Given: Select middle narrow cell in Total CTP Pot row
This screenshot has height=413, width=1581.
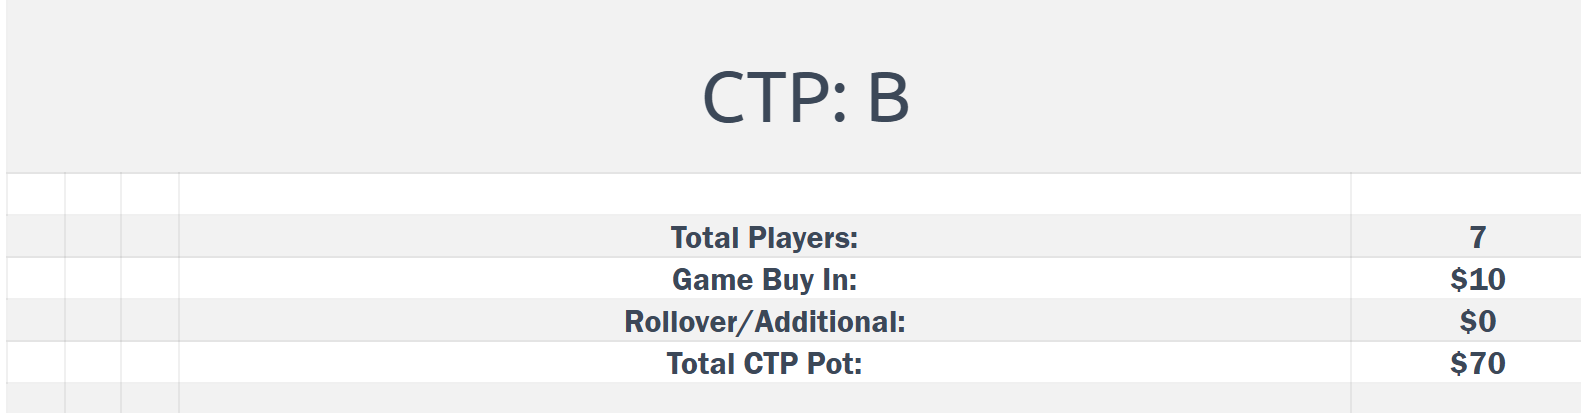Looking at the screenshot, I should [x=93, y=363].
